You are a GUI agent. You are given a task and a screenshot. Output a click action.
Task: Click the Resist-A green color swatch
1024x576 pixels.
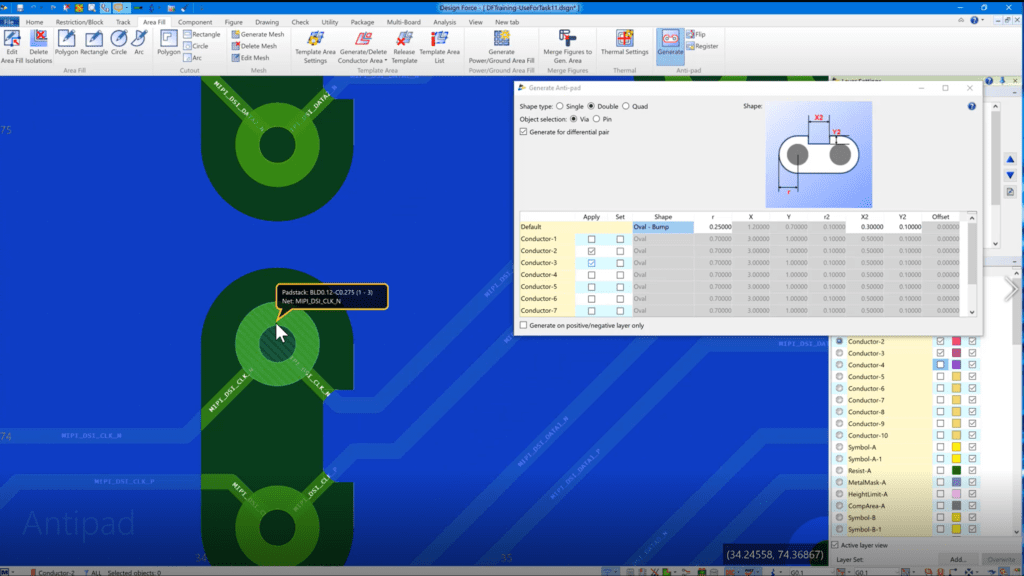pos(956,471)
